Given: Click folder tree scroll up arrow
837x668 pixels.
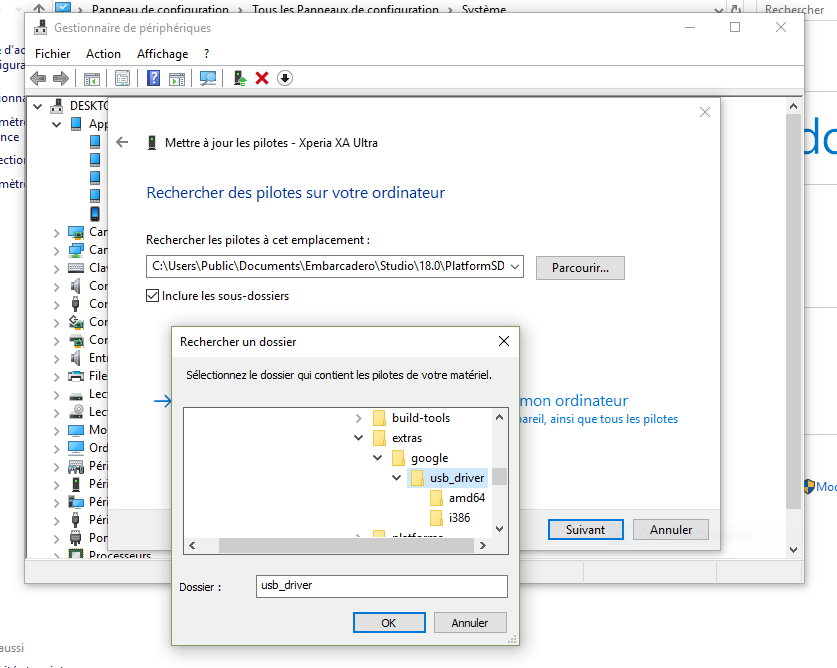Looking at the screenshot, I should (x=499, y=417).
